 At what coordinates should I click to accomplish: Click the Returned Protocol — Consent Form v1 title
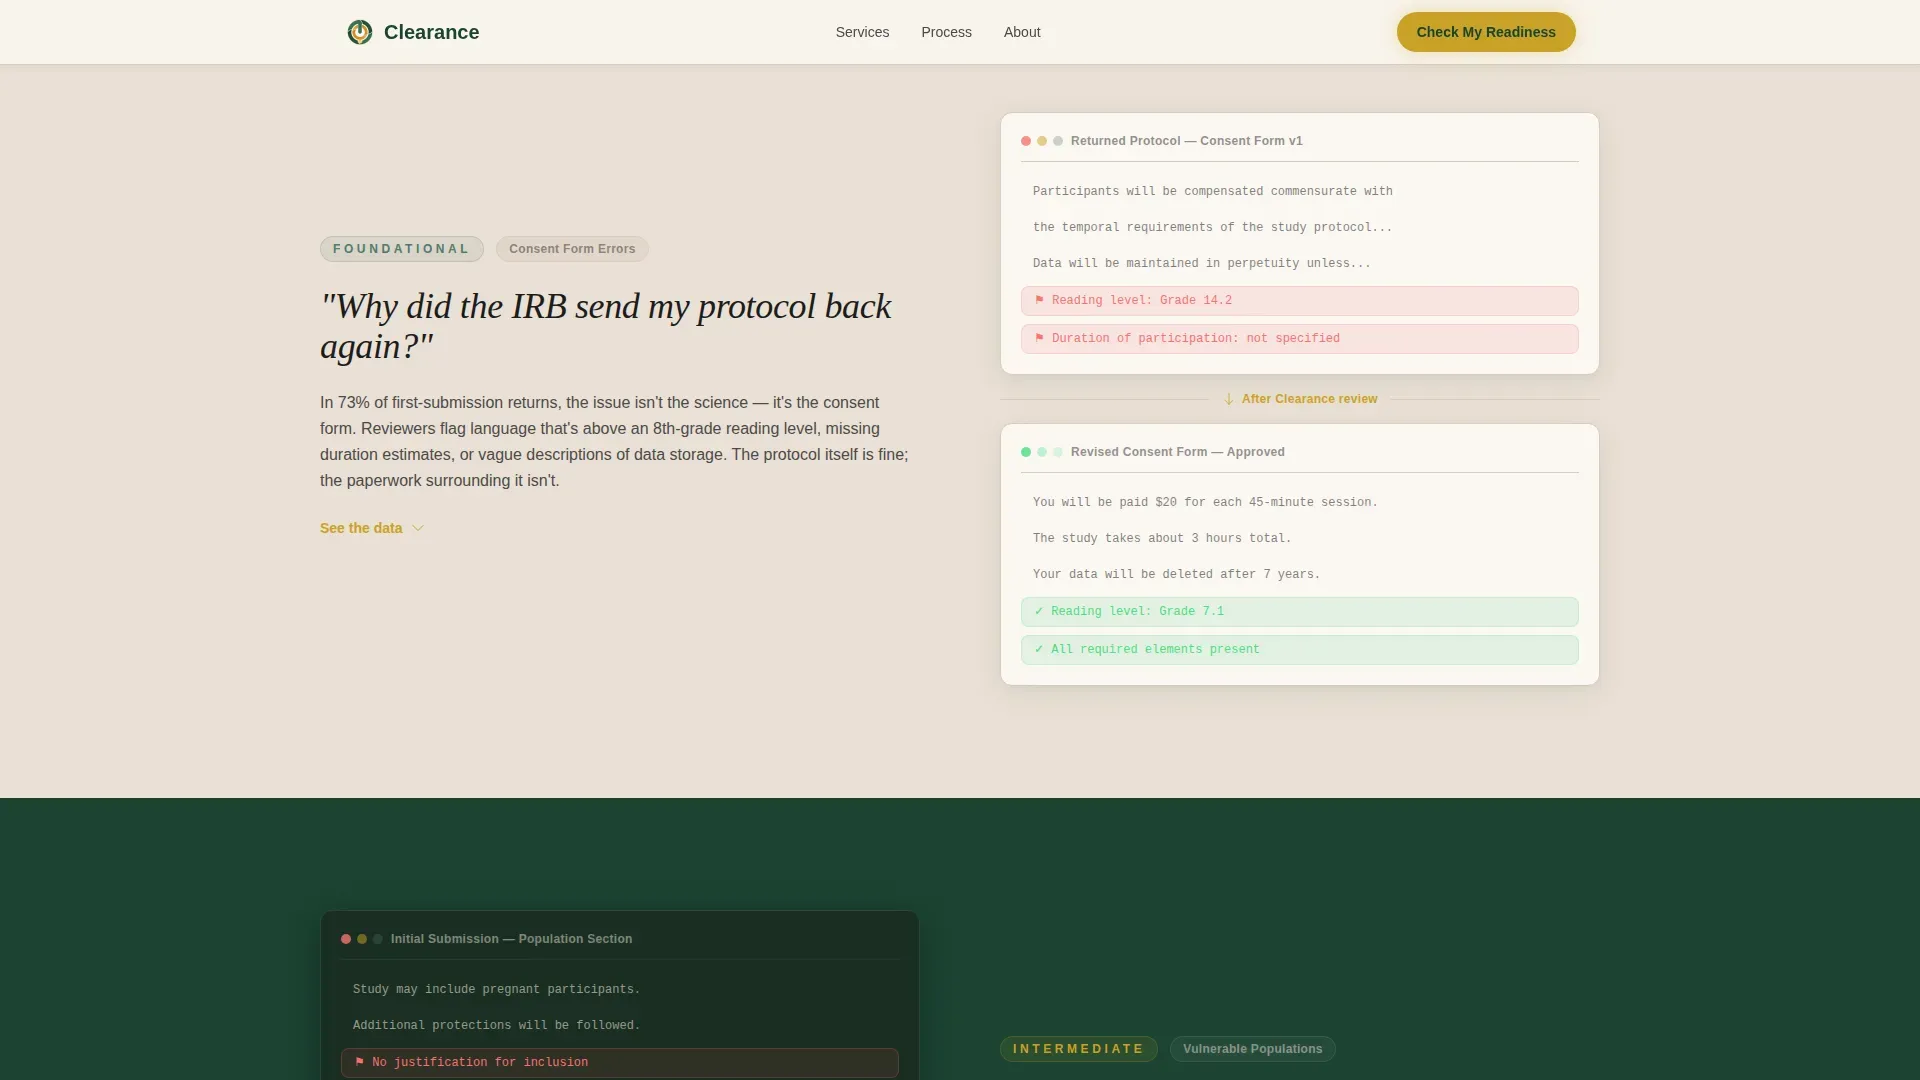point(1186,141)
